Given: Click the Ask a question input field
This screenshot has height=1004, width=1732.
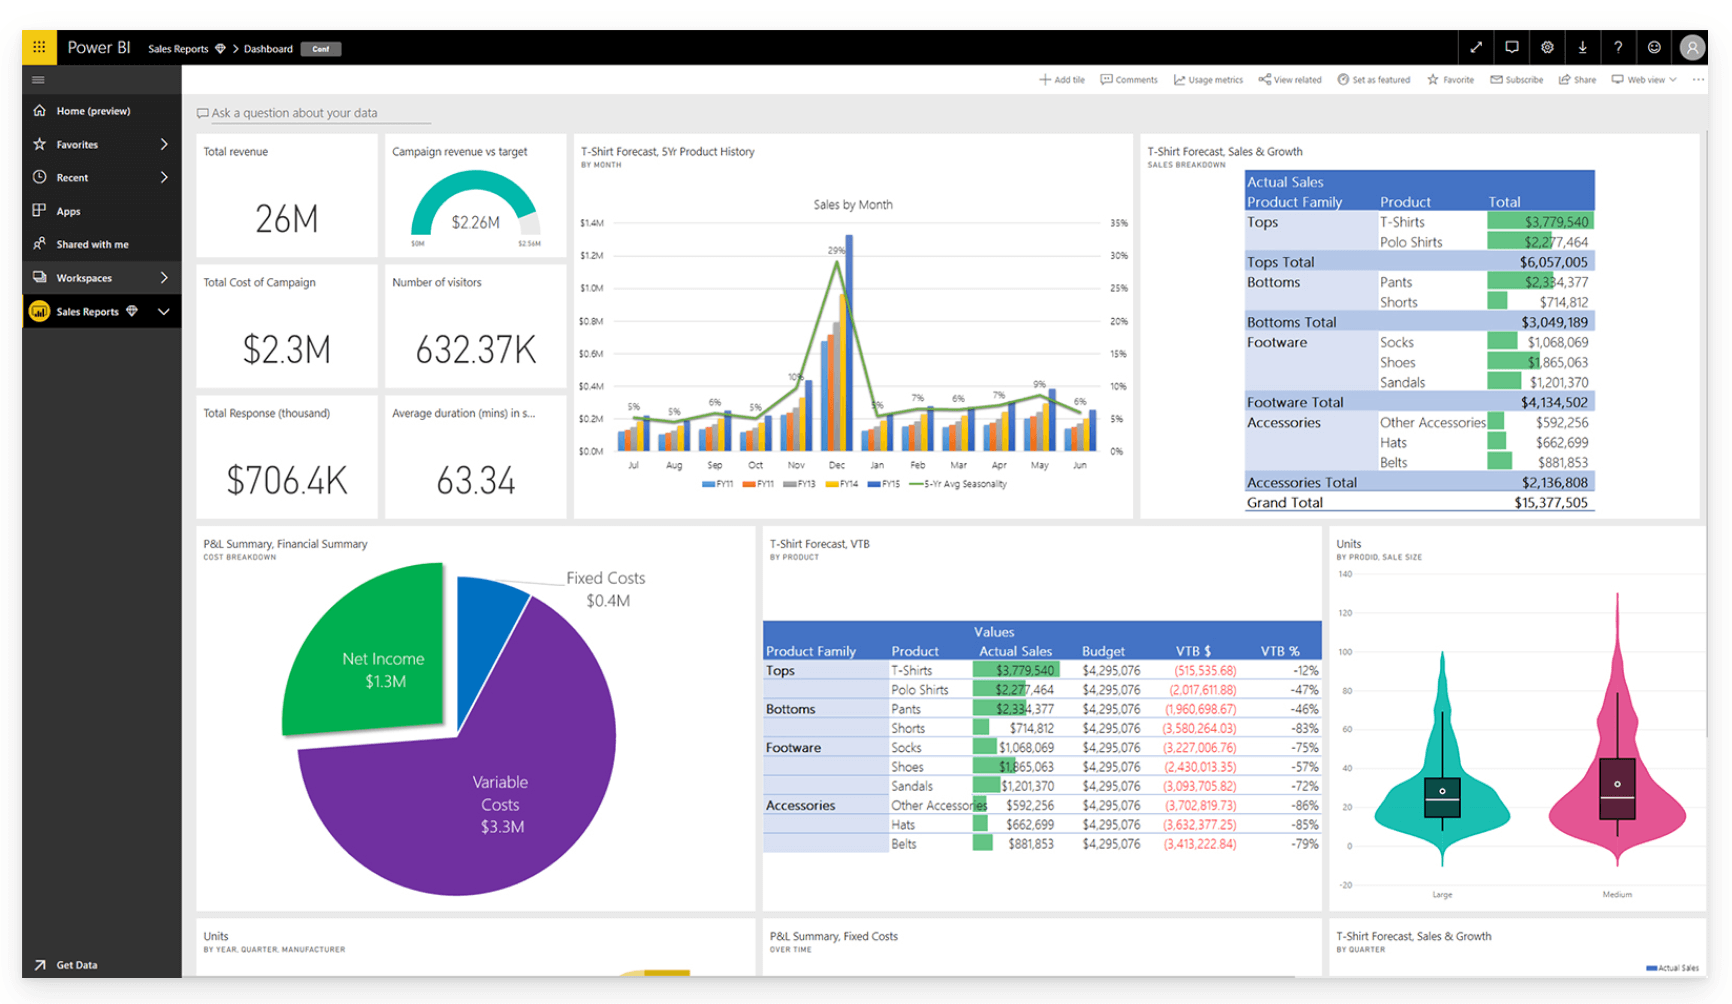Looking at the screenshot, I should [x=314, y=113].
